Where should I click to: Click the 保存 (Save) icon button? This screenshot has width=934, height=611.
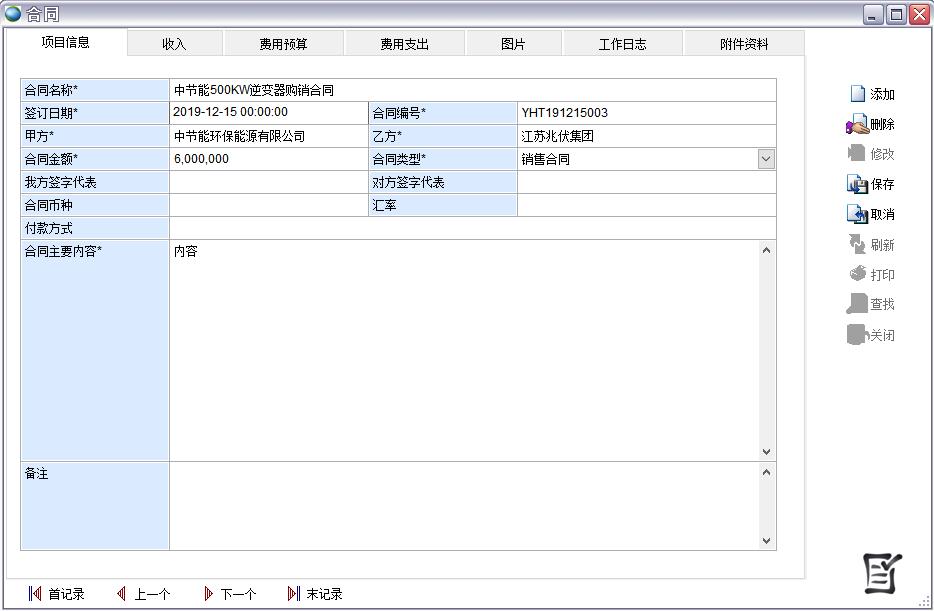click(x=871, y=185)
